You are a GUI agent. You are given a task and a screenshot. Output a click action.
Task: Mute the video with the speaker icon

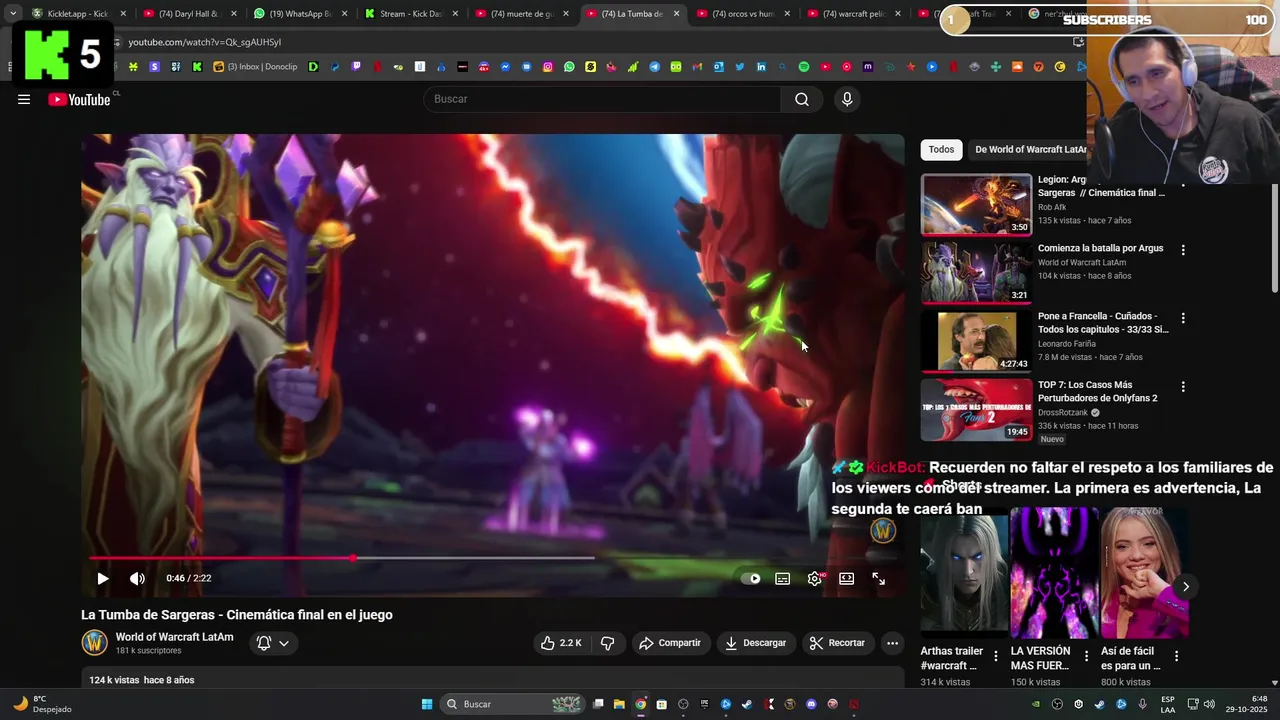click(x=137, y=578)
